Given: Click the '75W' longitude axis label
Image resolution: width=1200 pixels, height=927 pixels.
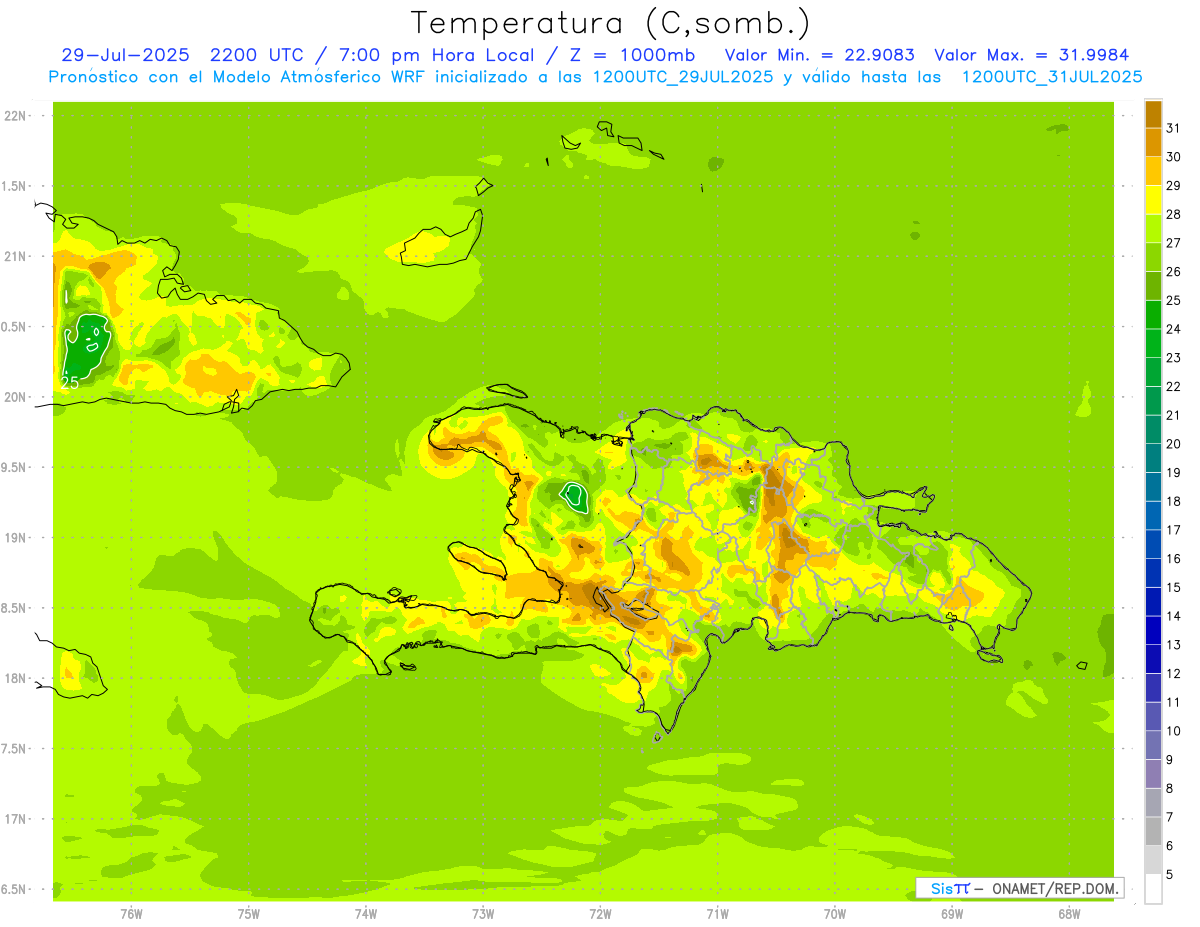Looking at the screenshot, I should [x=248, y=914].
